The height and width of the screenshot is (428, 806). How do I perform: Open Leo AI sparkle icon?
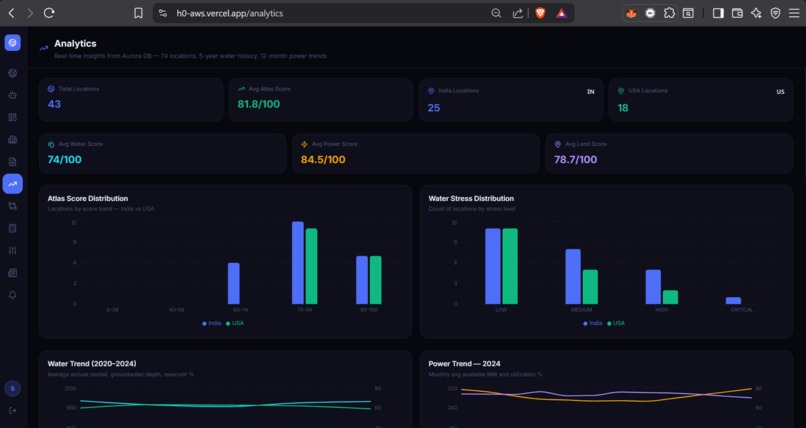[x=756, y=13]
